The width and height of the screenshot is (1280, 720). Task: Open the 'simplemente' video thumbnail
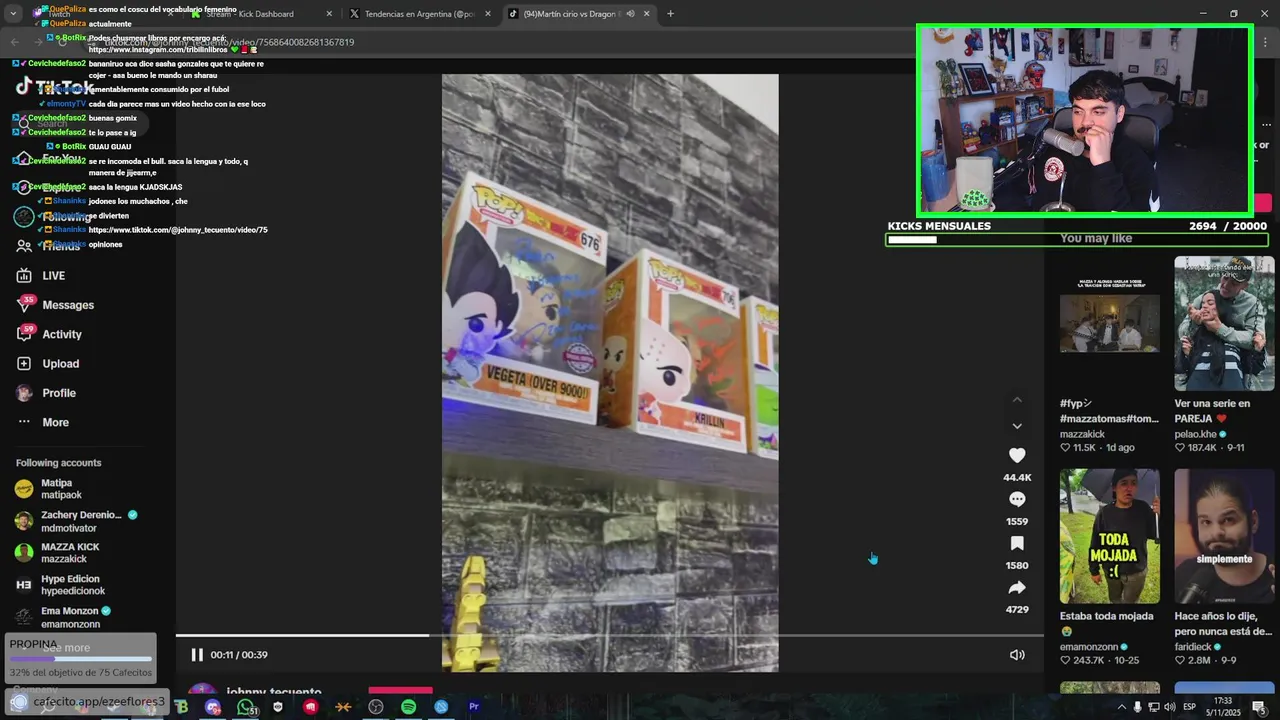pyautogui.click(x=1224, y=536)
